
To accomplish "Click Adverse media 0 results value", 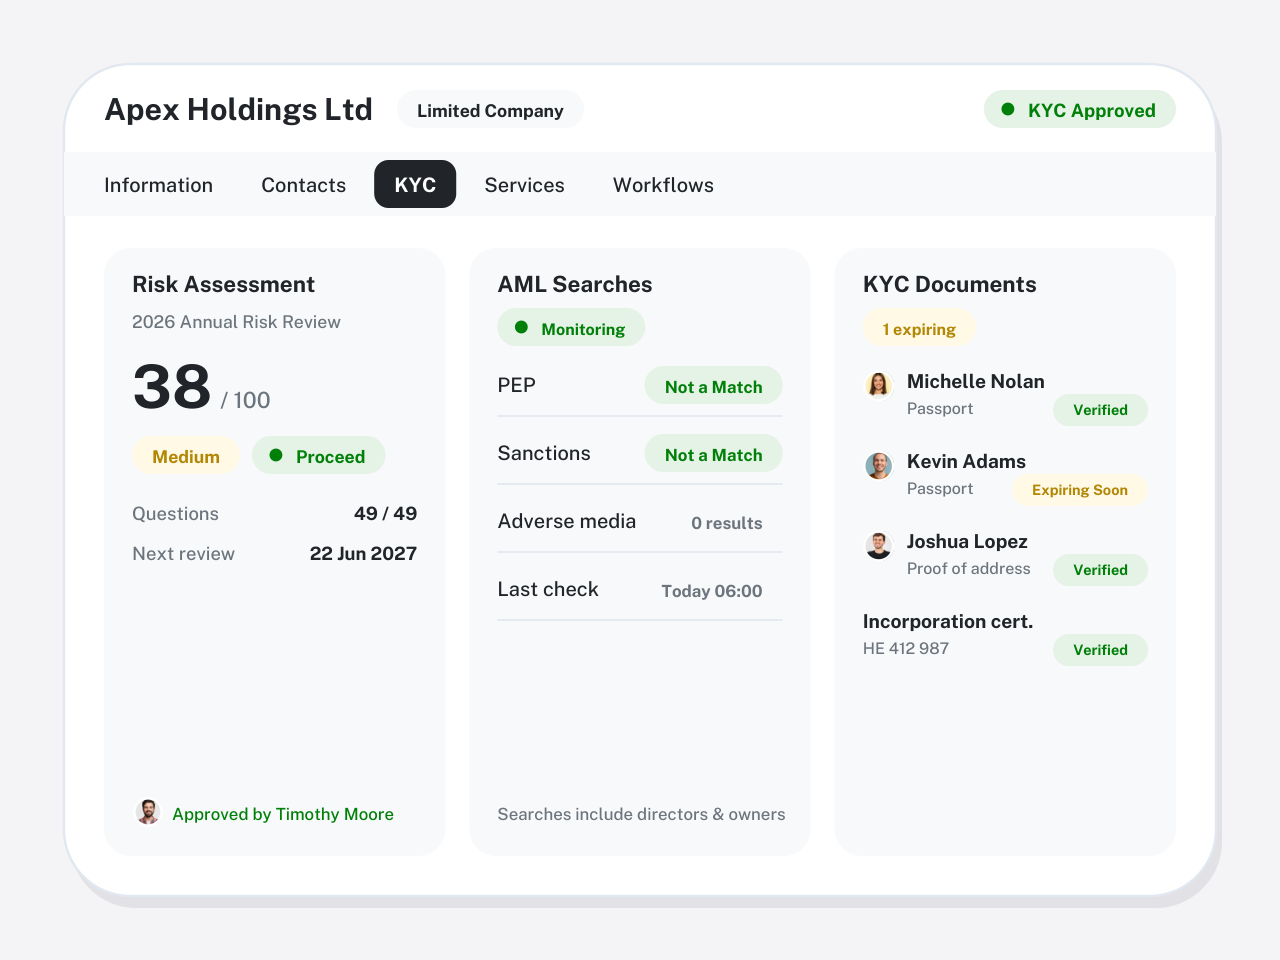I will tap(726, 523).
